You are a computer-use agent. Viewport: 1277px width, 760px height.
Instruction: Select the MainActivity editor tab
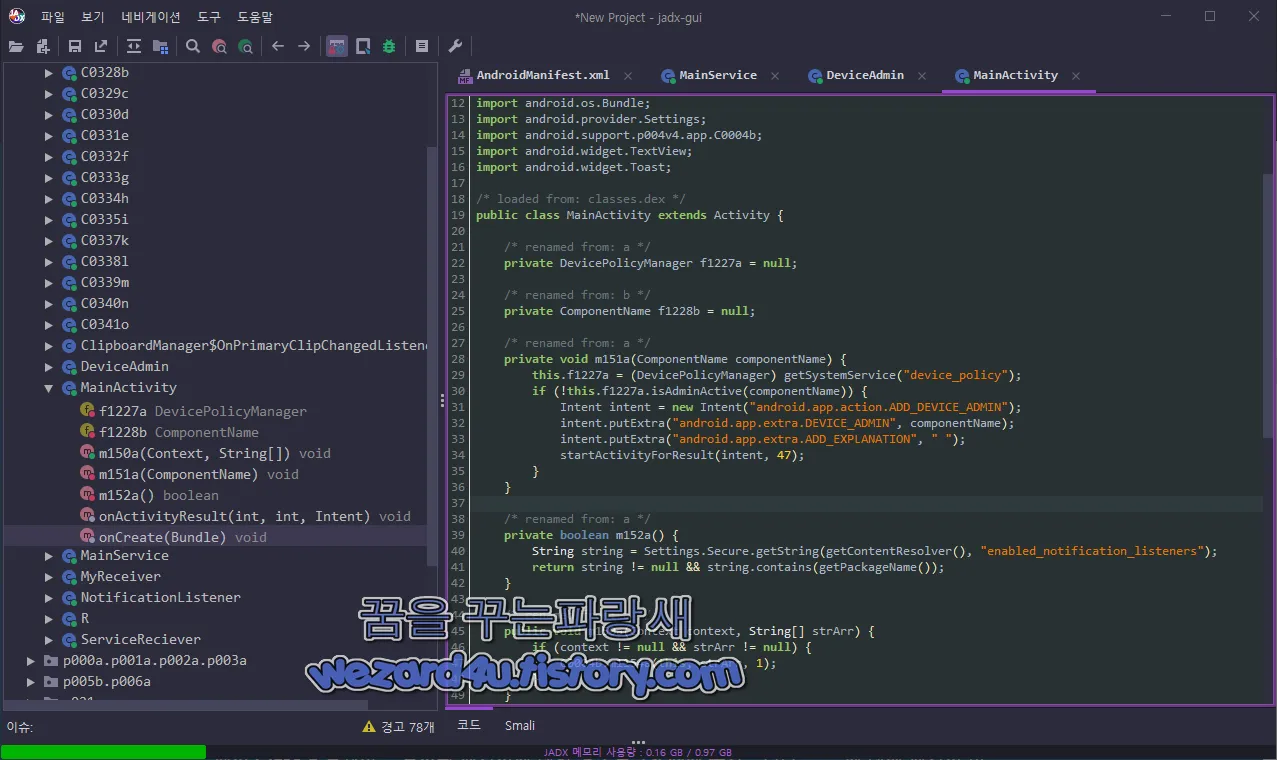pos(1015,75)
